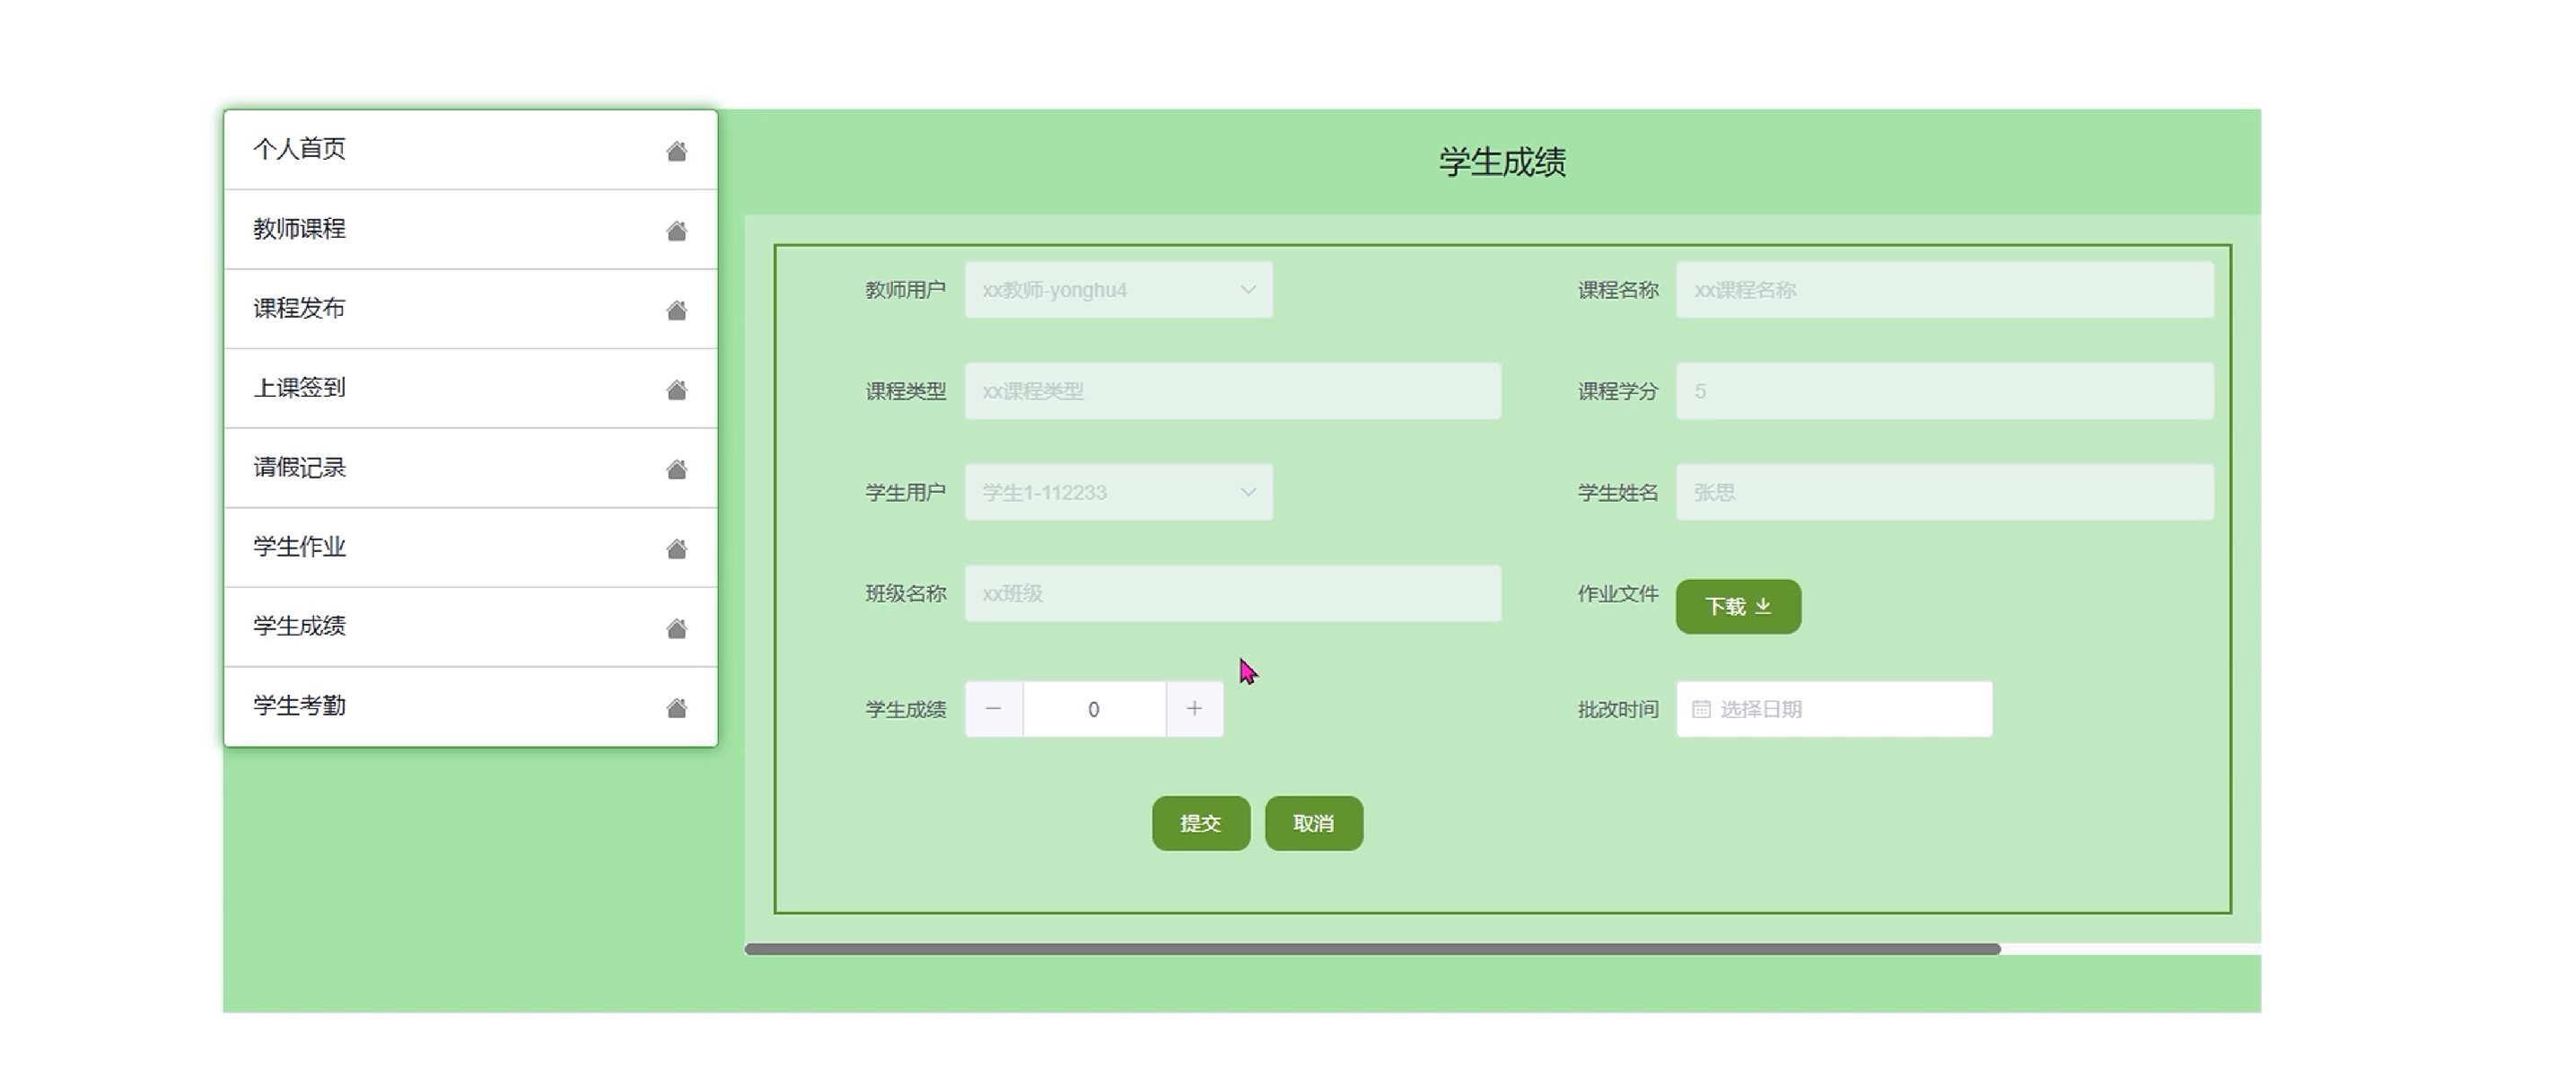Download the 作业文件 via 下载 button
Screen dimensions: 2576x1079
point(1737,606)
